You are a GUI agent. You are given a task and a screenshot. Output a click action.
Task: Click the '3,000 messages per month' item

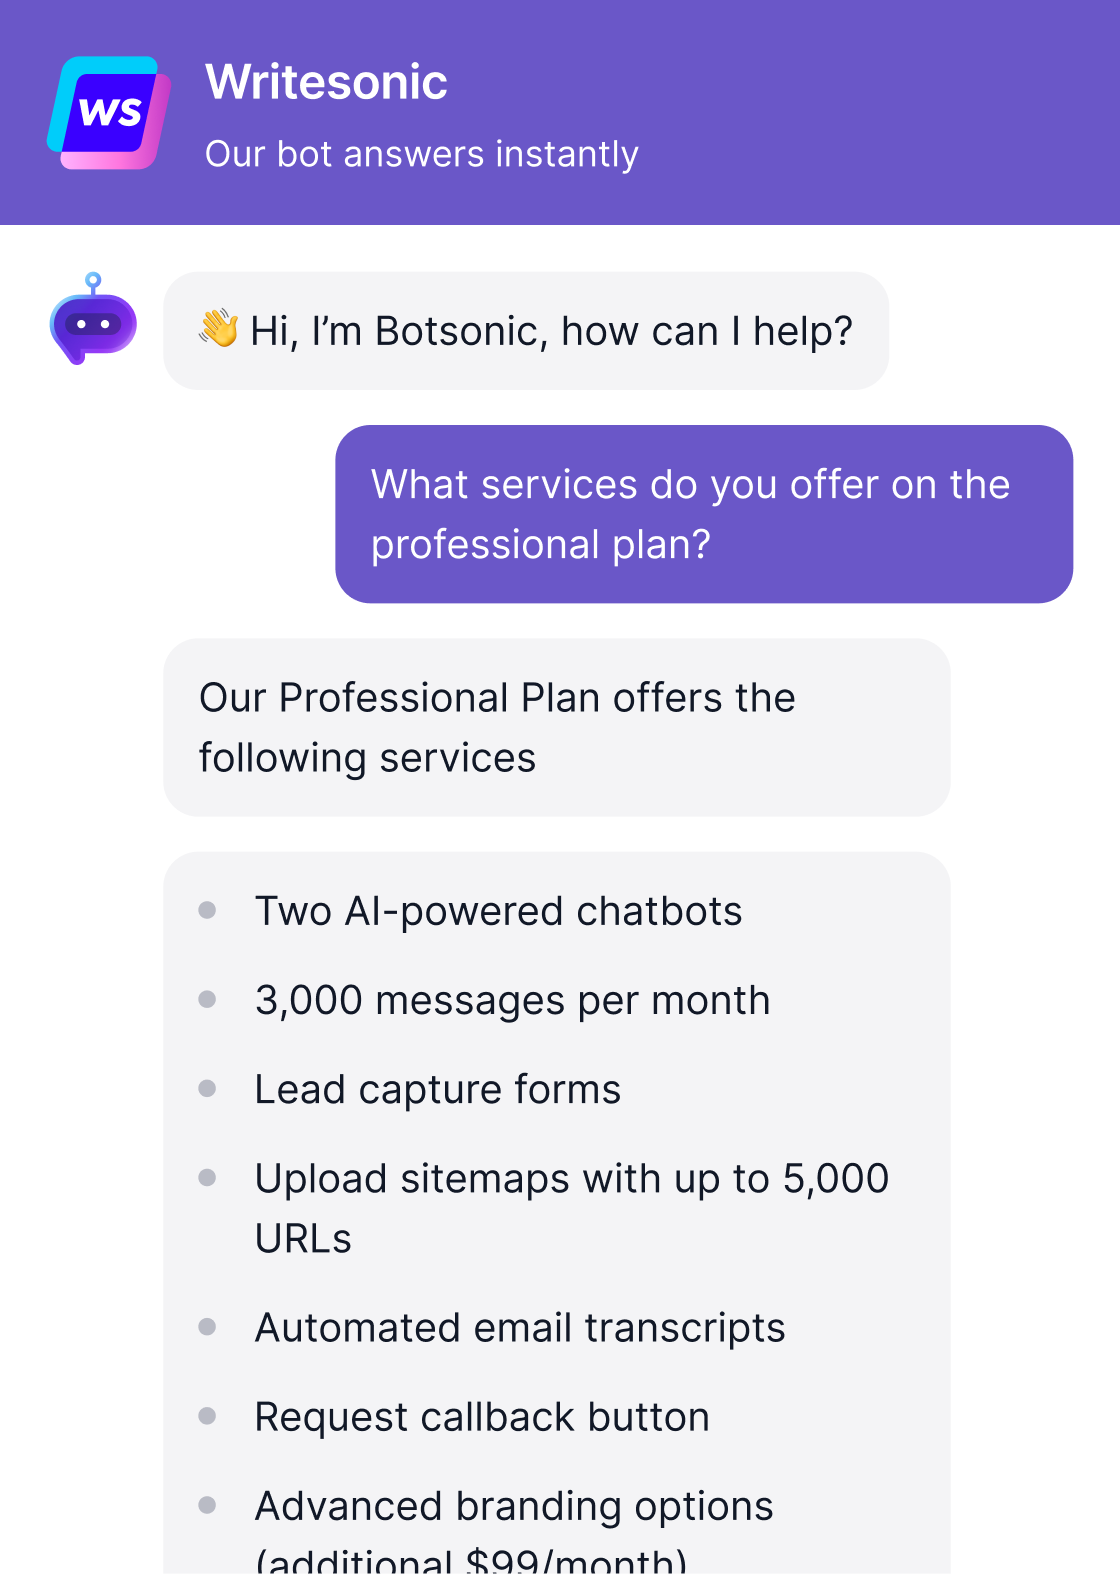(x=512, y=1000)
